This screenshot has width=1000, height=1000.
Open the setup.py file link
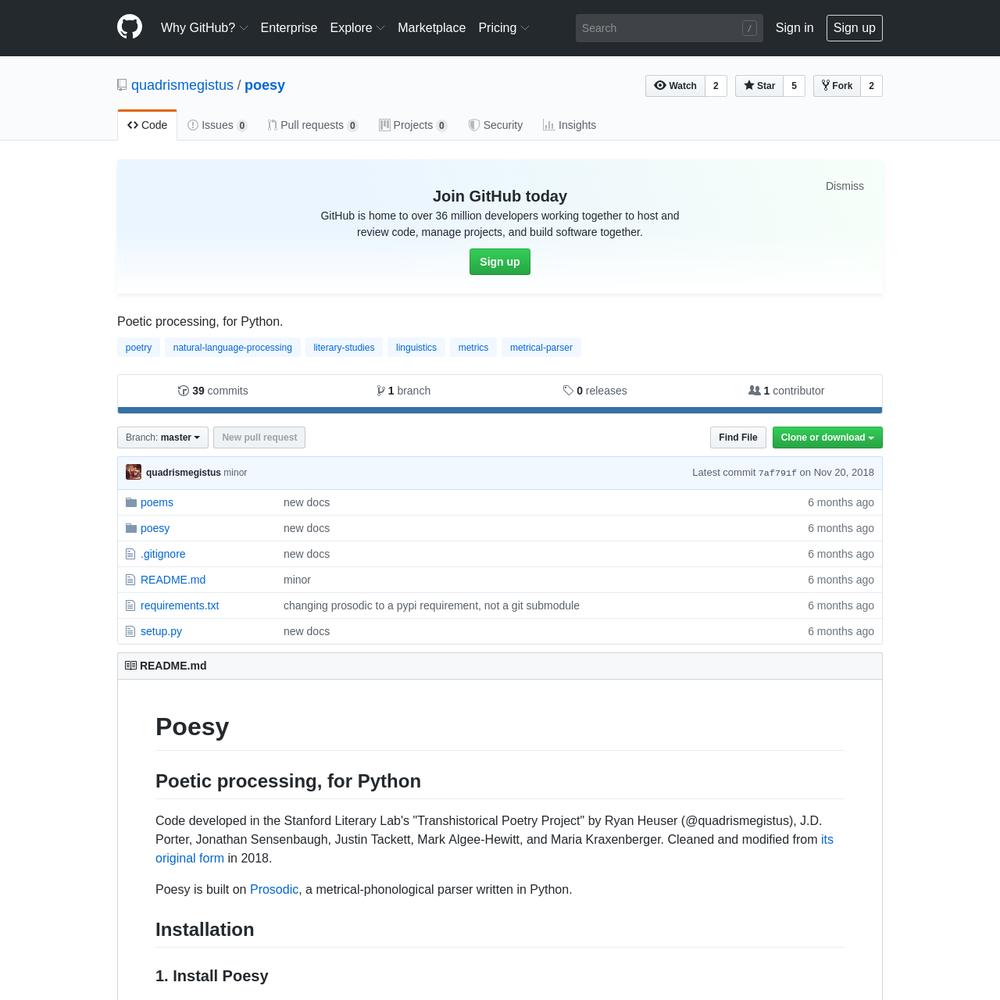tap(161, 631)
